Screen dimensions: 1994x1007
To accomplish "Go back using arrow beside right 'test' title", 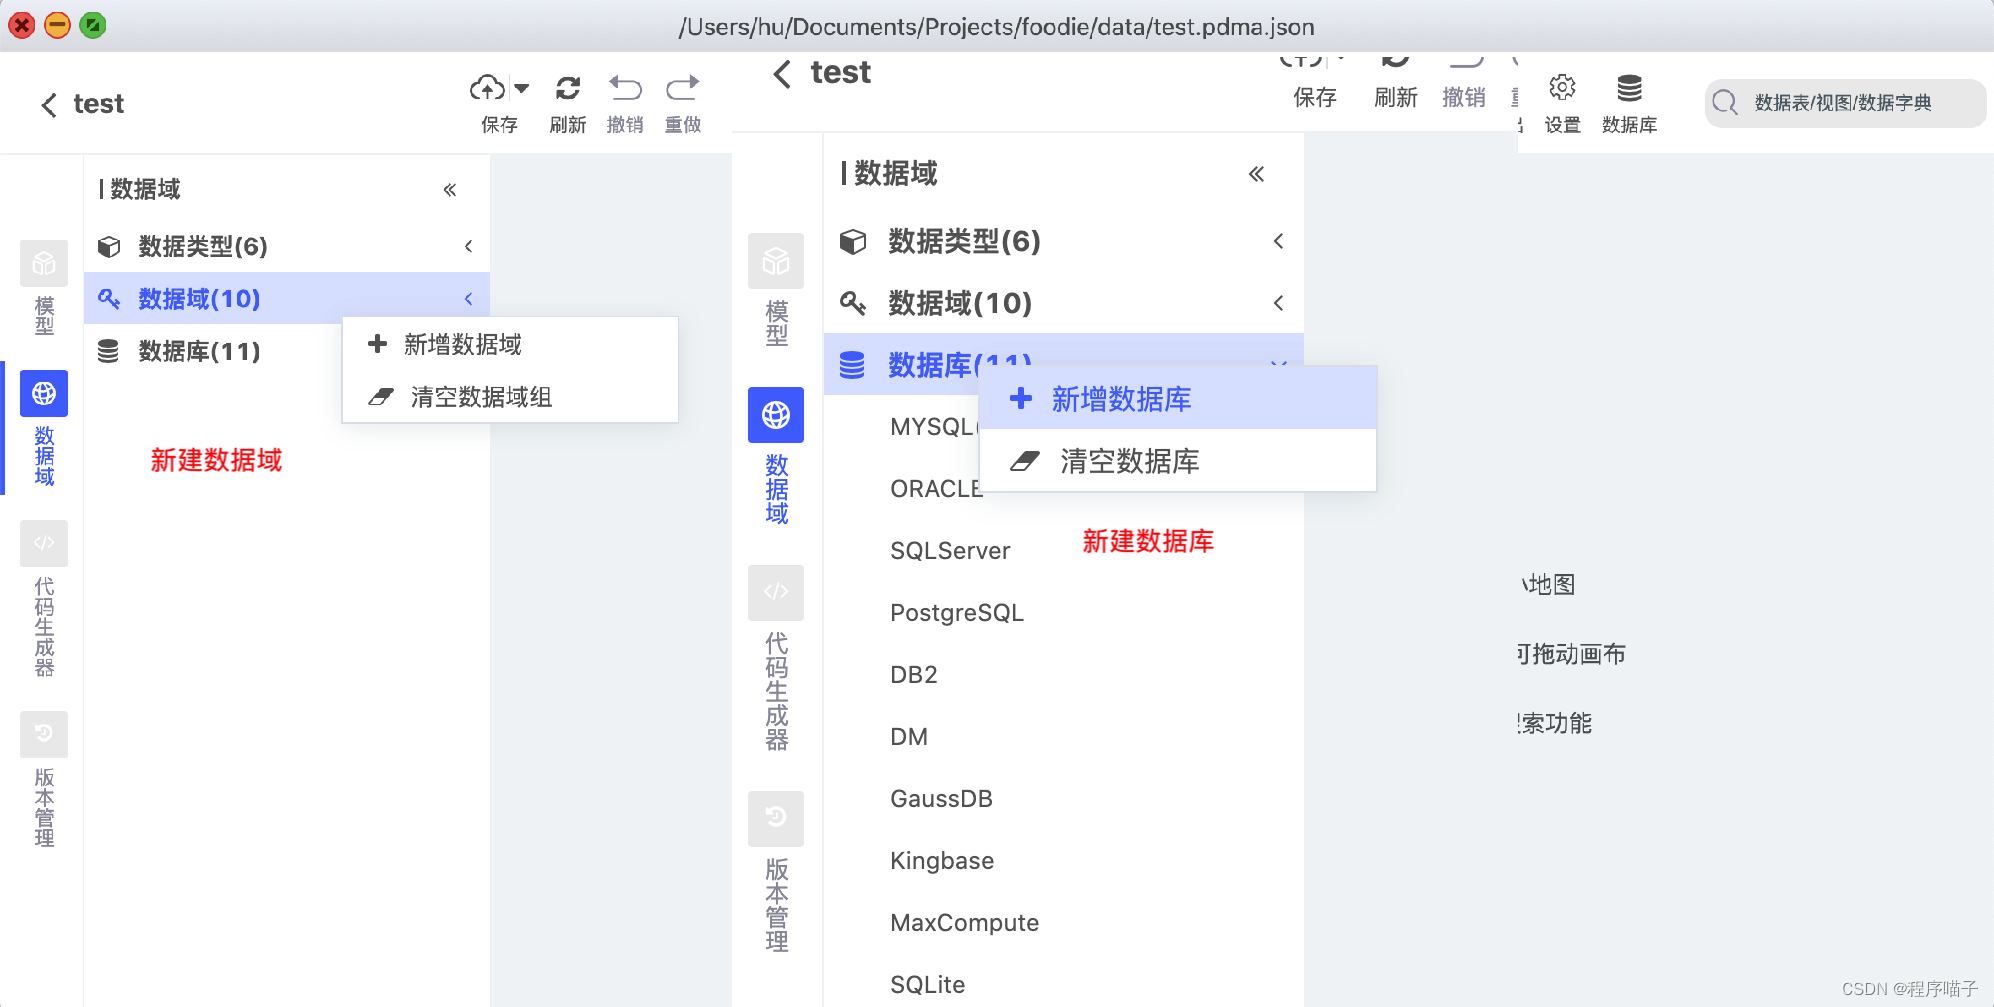I will click(x=782, y=73).
